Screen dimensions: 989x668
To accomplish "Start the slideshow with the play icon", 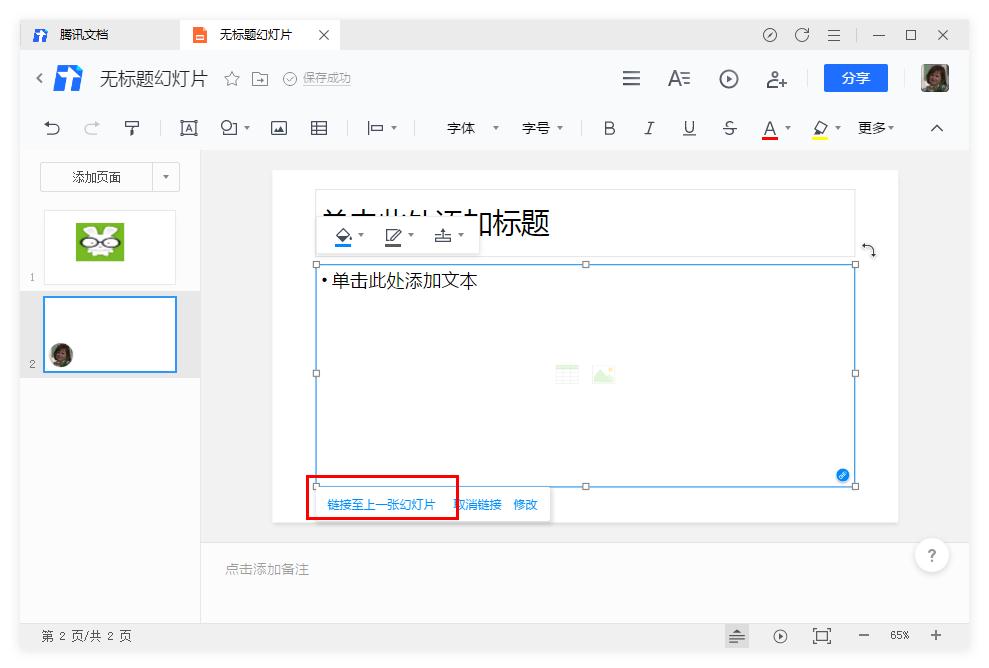I will (728, 78).
